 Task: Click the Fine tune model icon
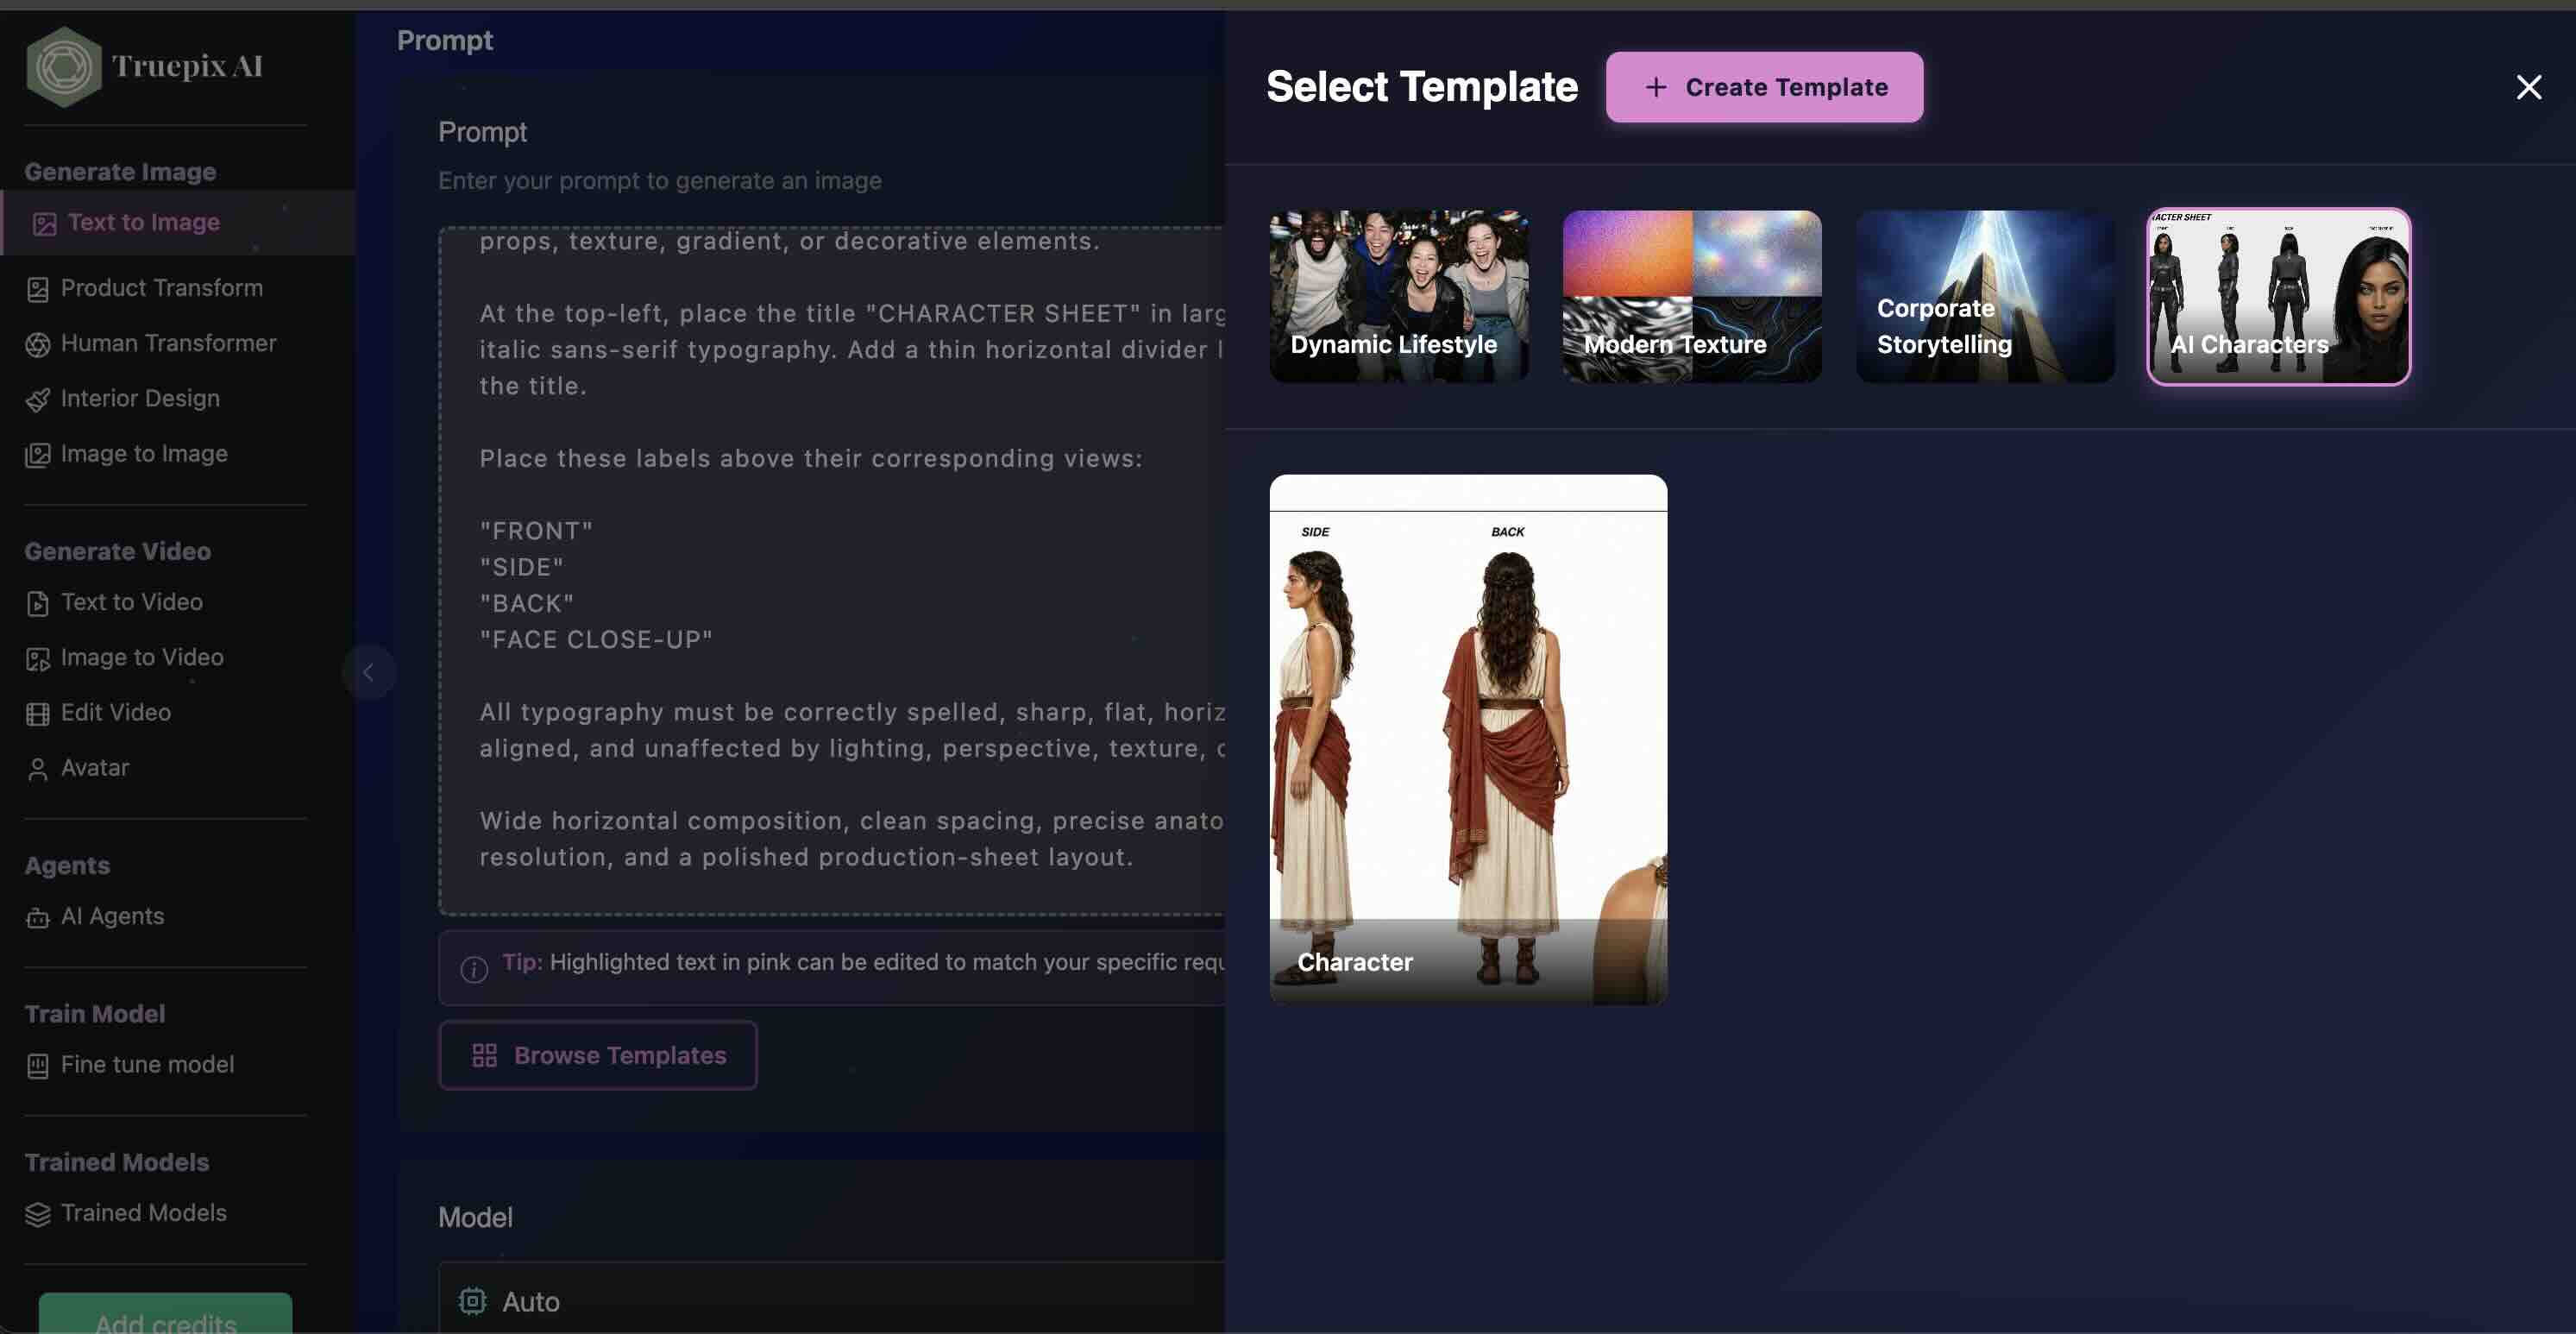(x=38, y=1065)
